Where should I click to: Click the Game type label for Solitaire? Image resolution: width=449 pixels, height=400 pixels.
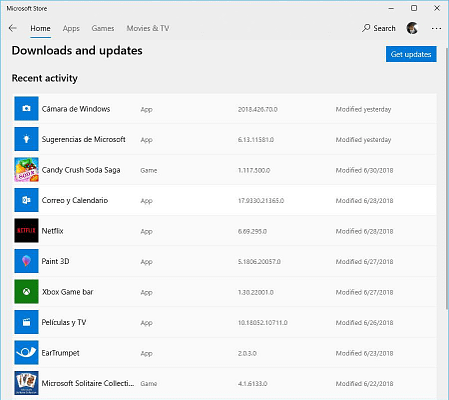coord(149,384)
